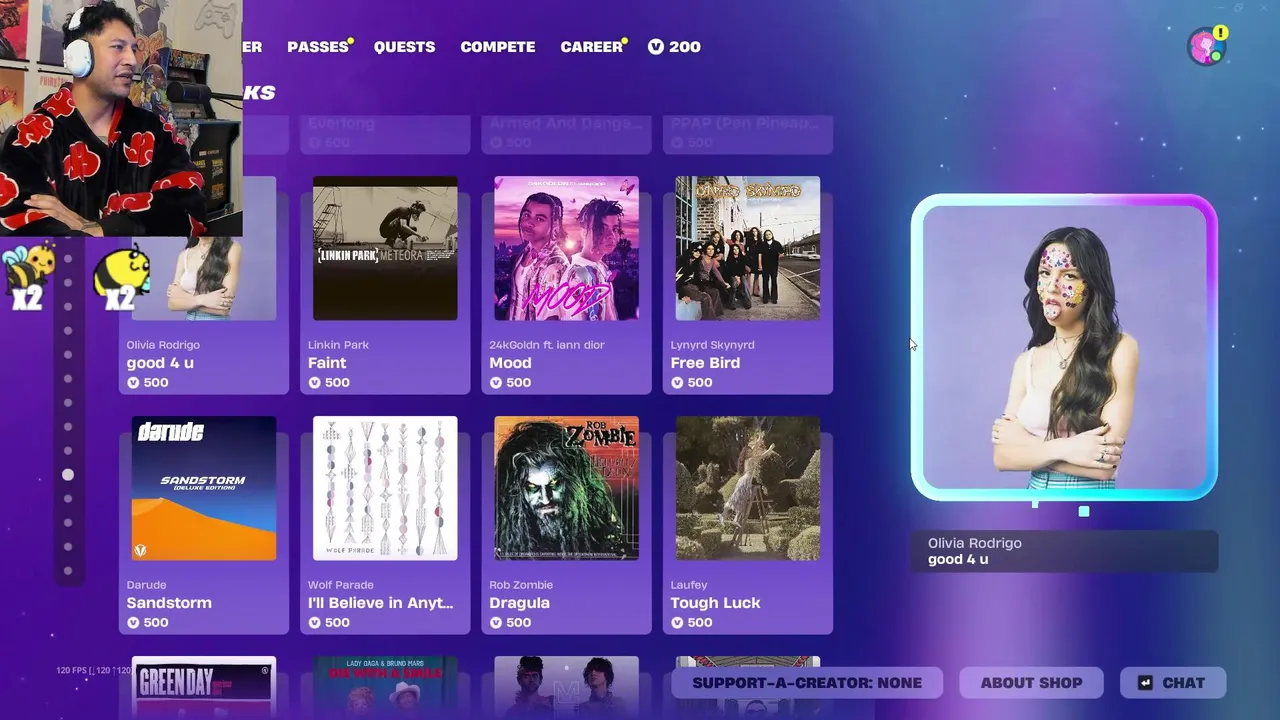Select the Green Day album cover

click(x=204, y=688)
